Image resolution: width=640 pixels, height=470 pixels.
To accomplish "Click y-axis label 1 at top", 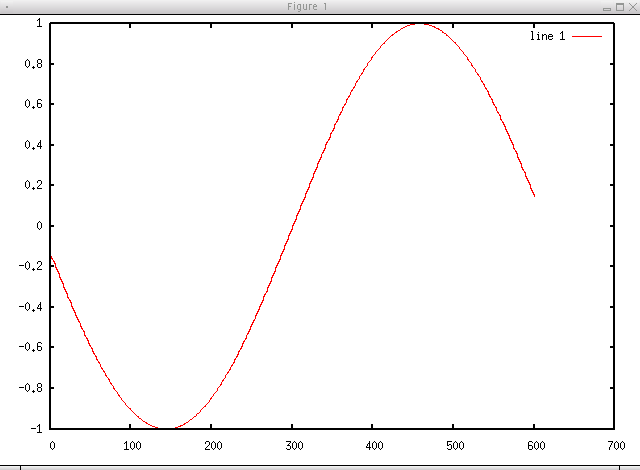I will pos(39,23).
